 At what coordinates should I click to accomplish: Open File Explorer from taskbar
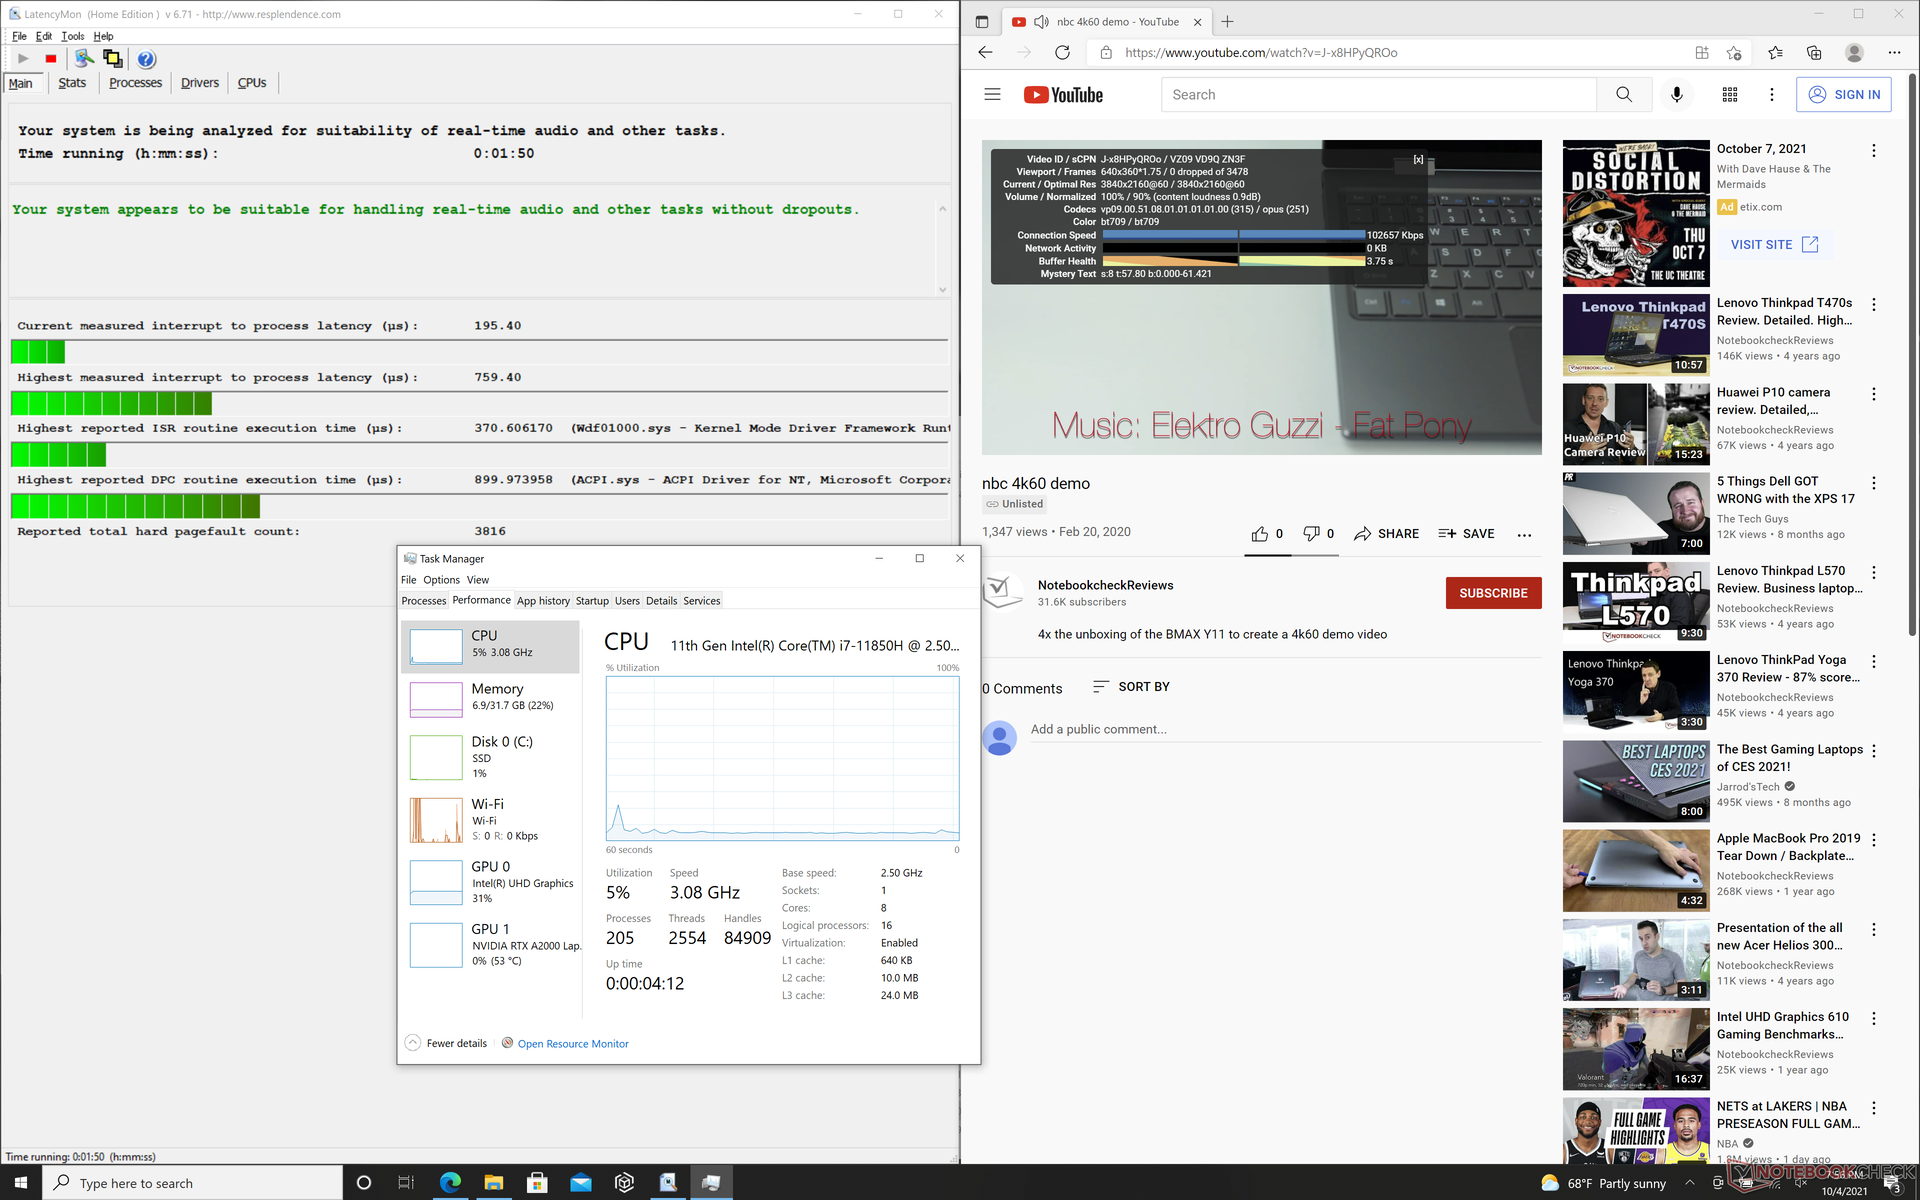(494, 1183)
